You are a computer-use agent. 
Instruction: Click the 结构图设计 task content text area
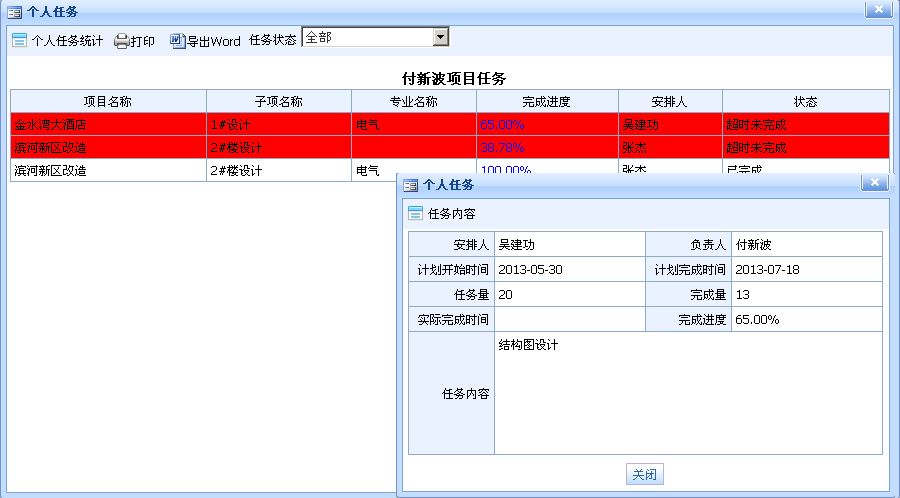[x=688, y=393]
